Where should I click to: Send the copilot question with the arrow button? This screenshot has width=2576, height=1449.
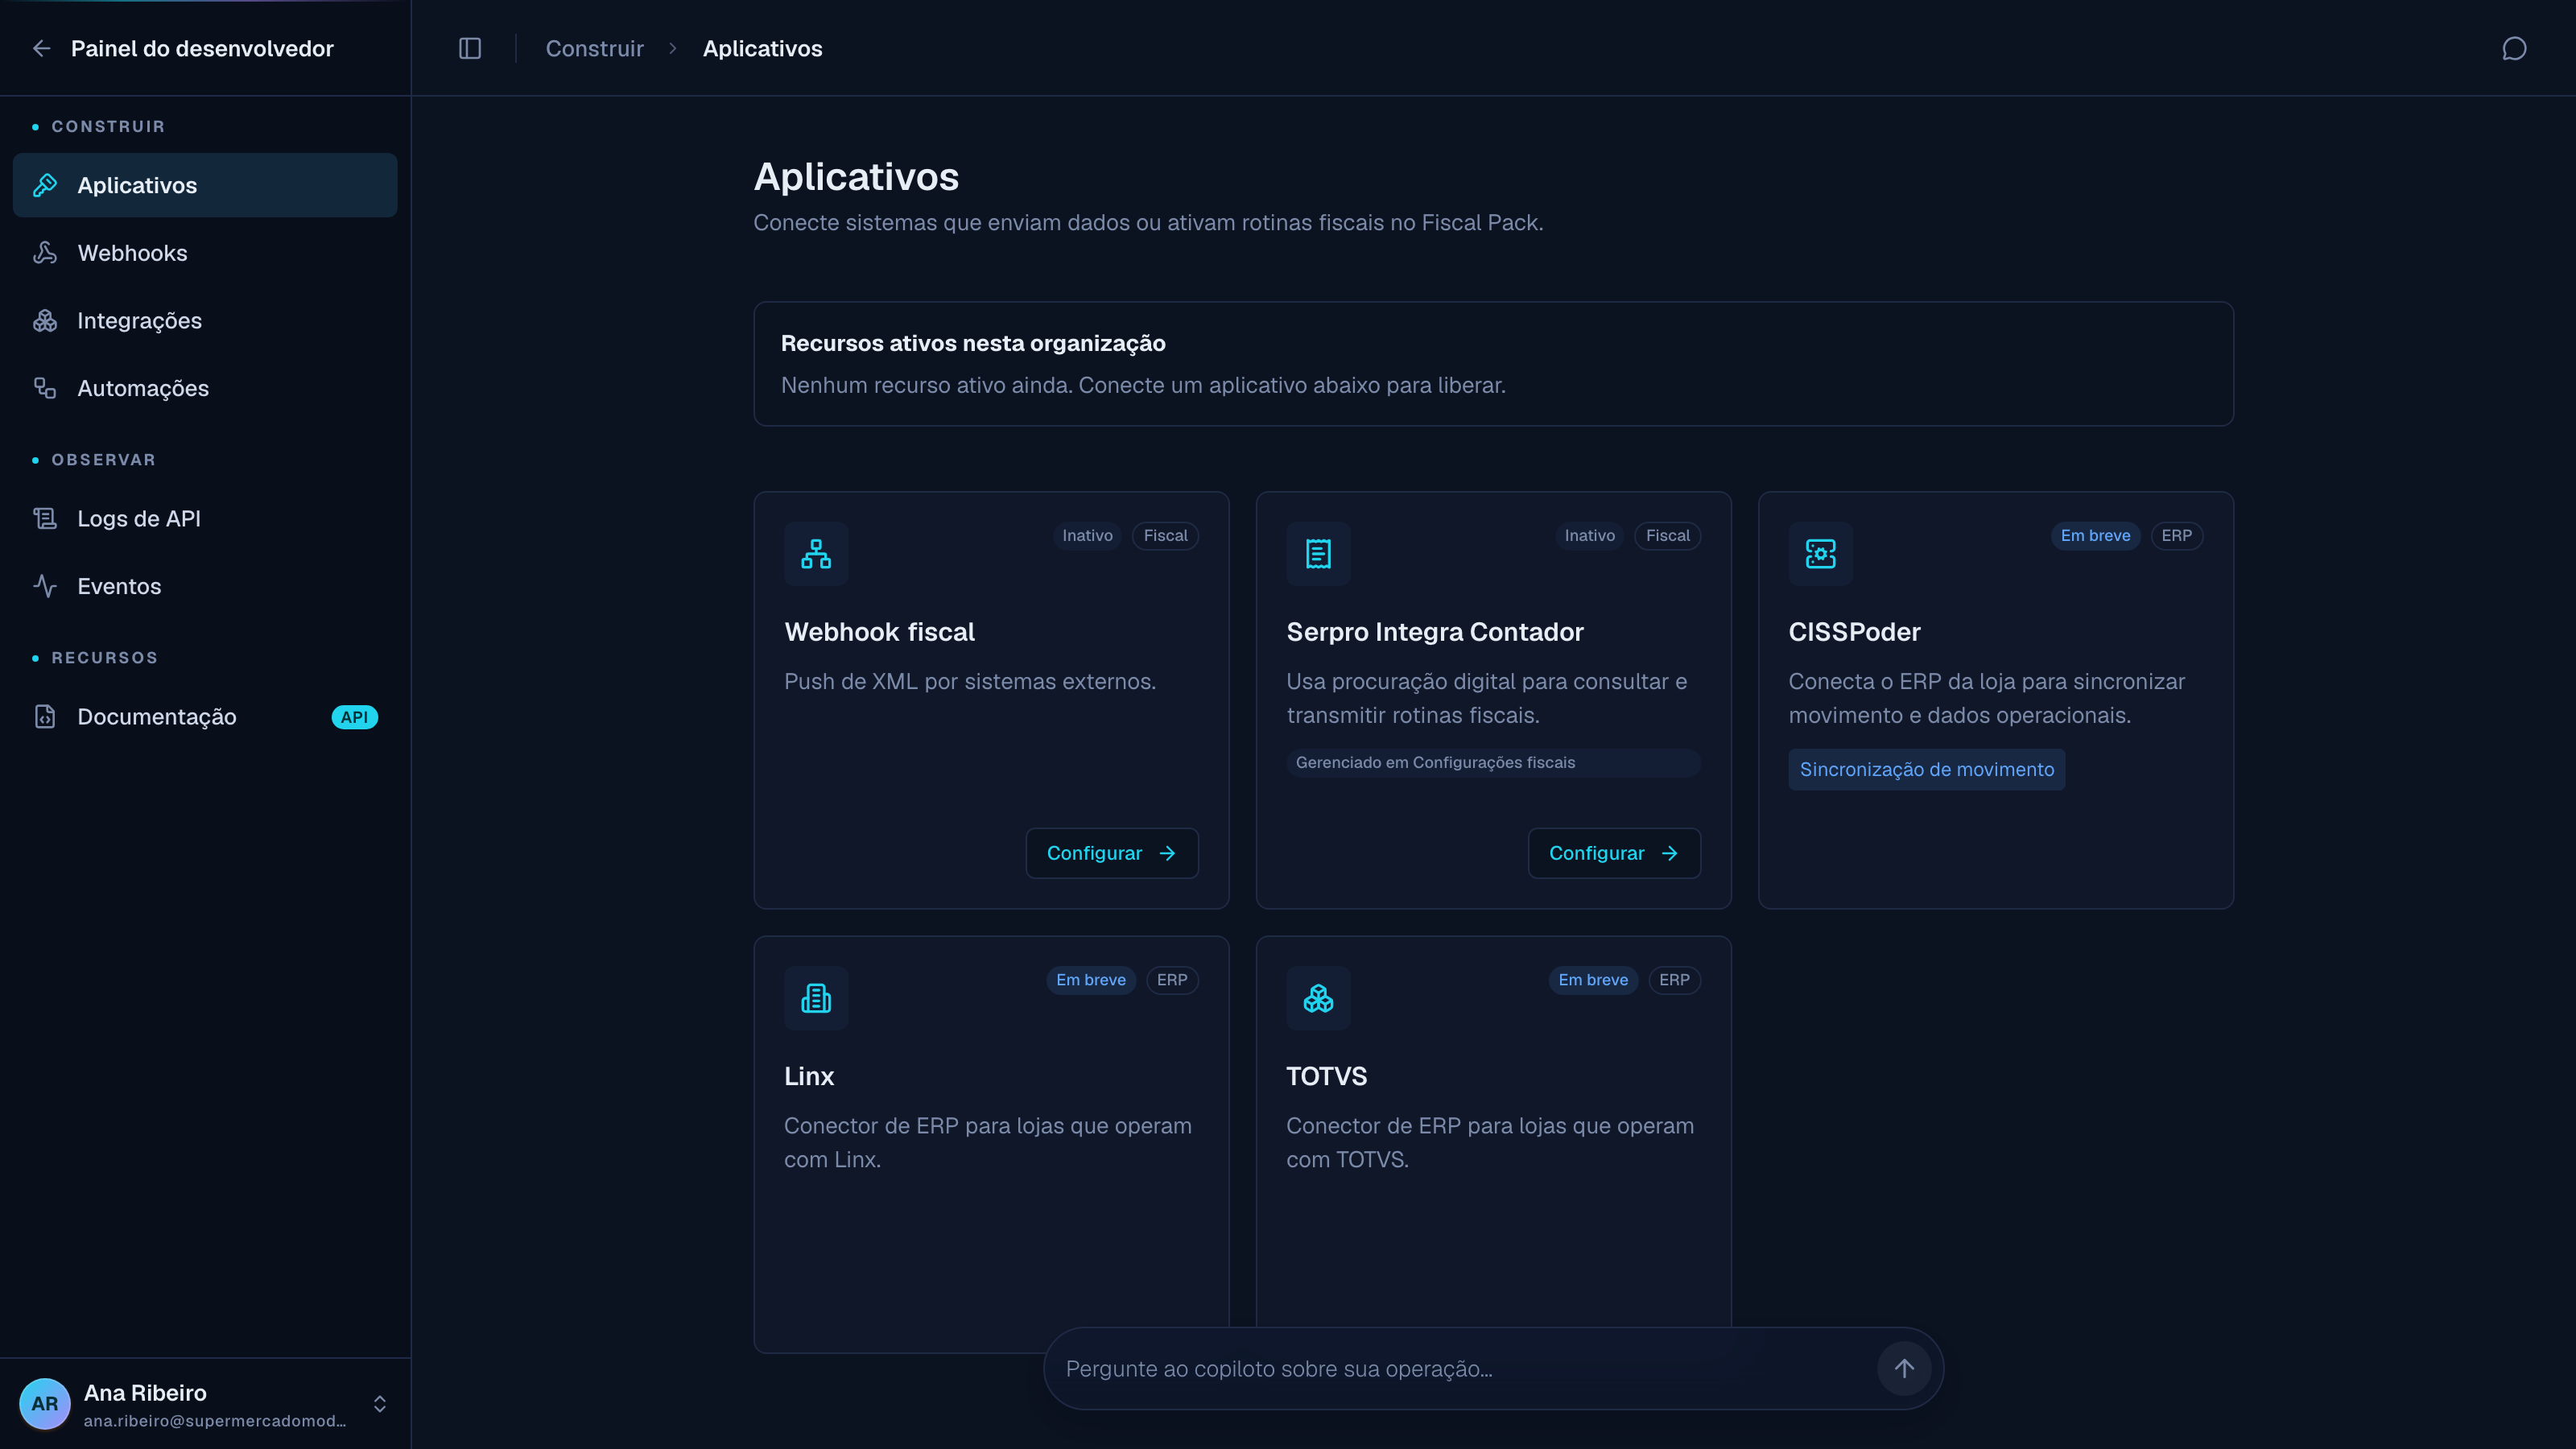(x=1904, y=1368)
